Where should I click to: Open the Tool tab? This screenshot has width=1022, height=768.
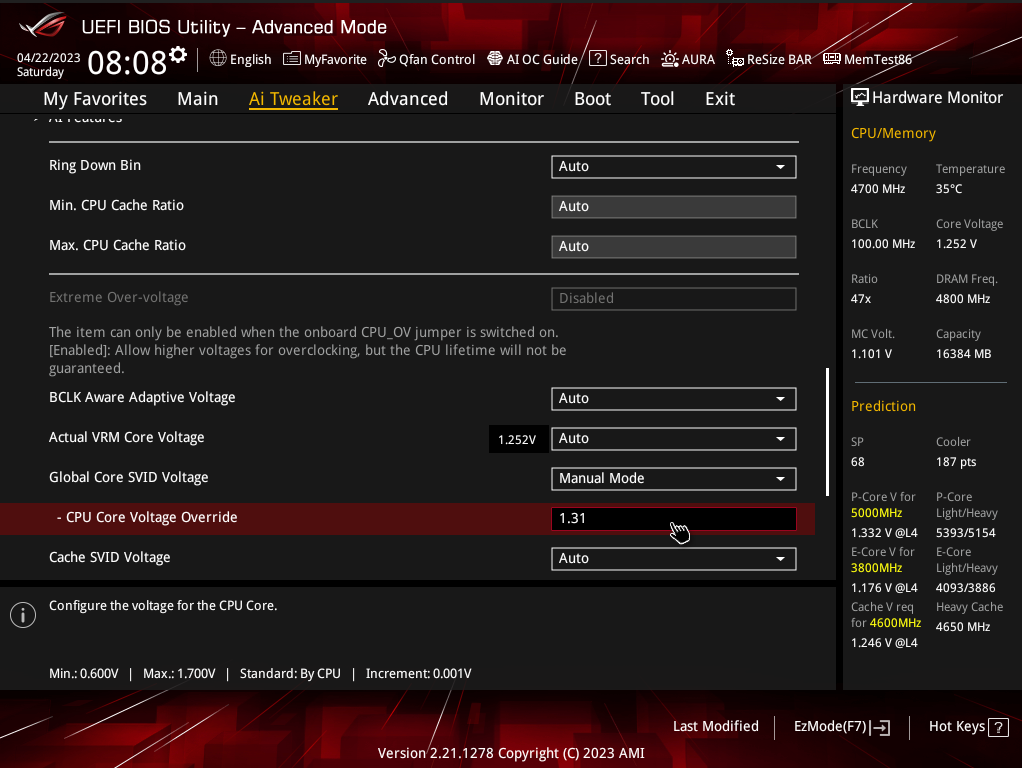(657, 98)
